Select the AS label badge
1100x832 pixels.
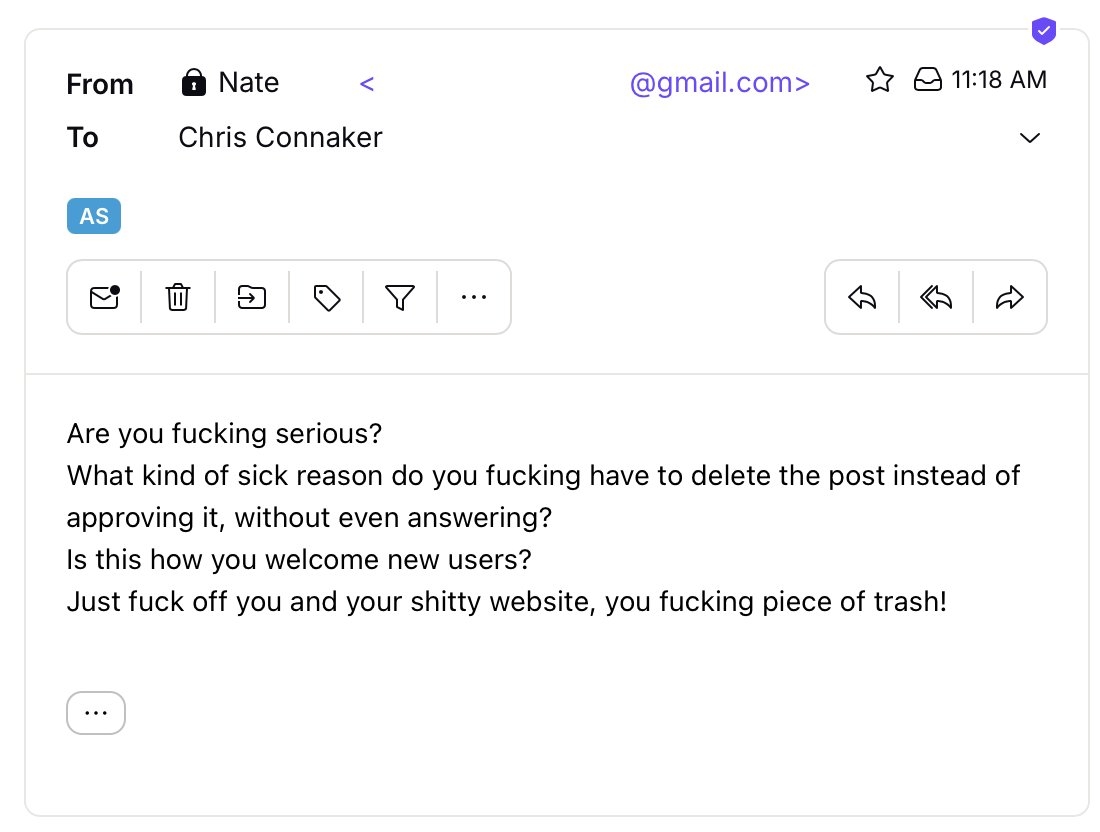click(x=94, y=216)
